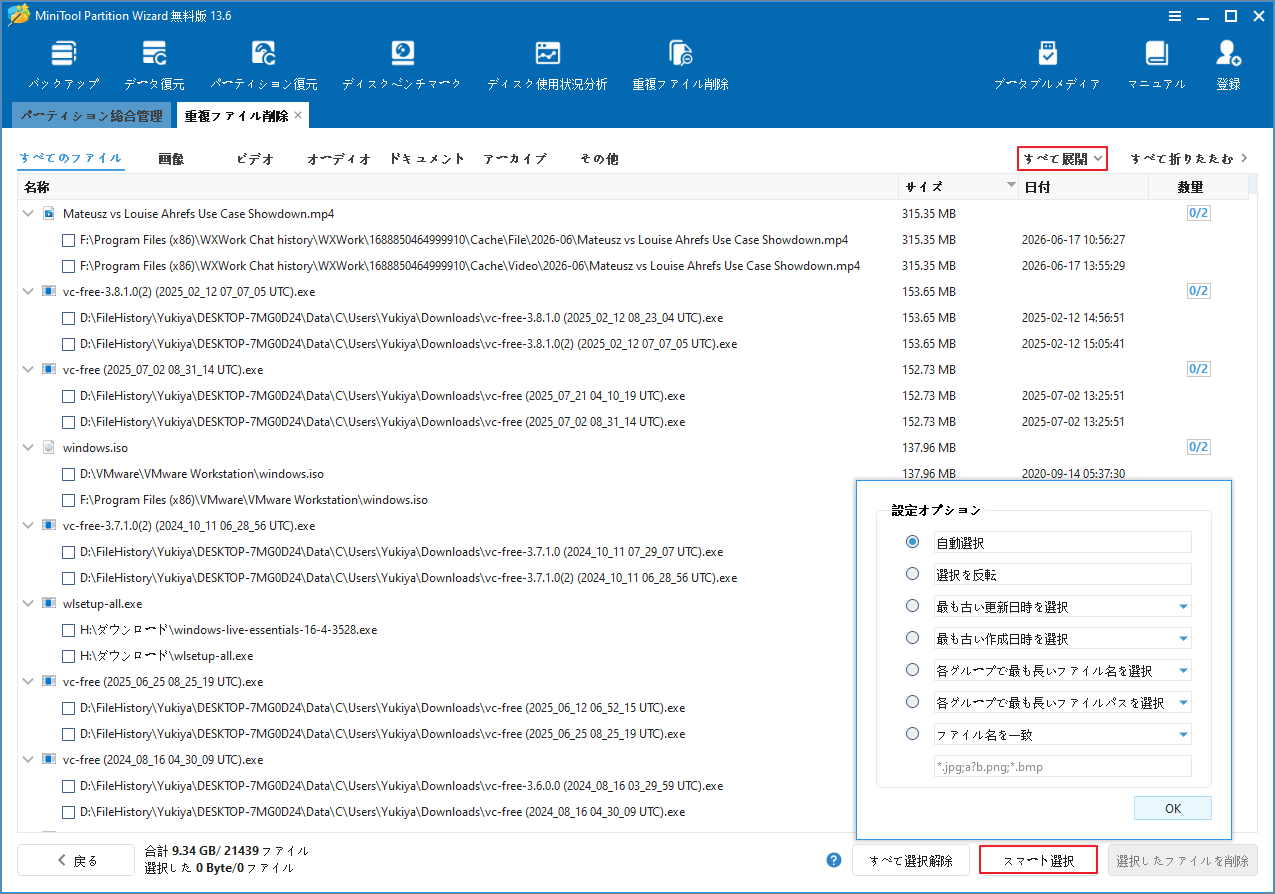The width and height of the screenshot is (1275, 894).
Task: Select the ドキュメント filter tab
Action: point(427,158)
